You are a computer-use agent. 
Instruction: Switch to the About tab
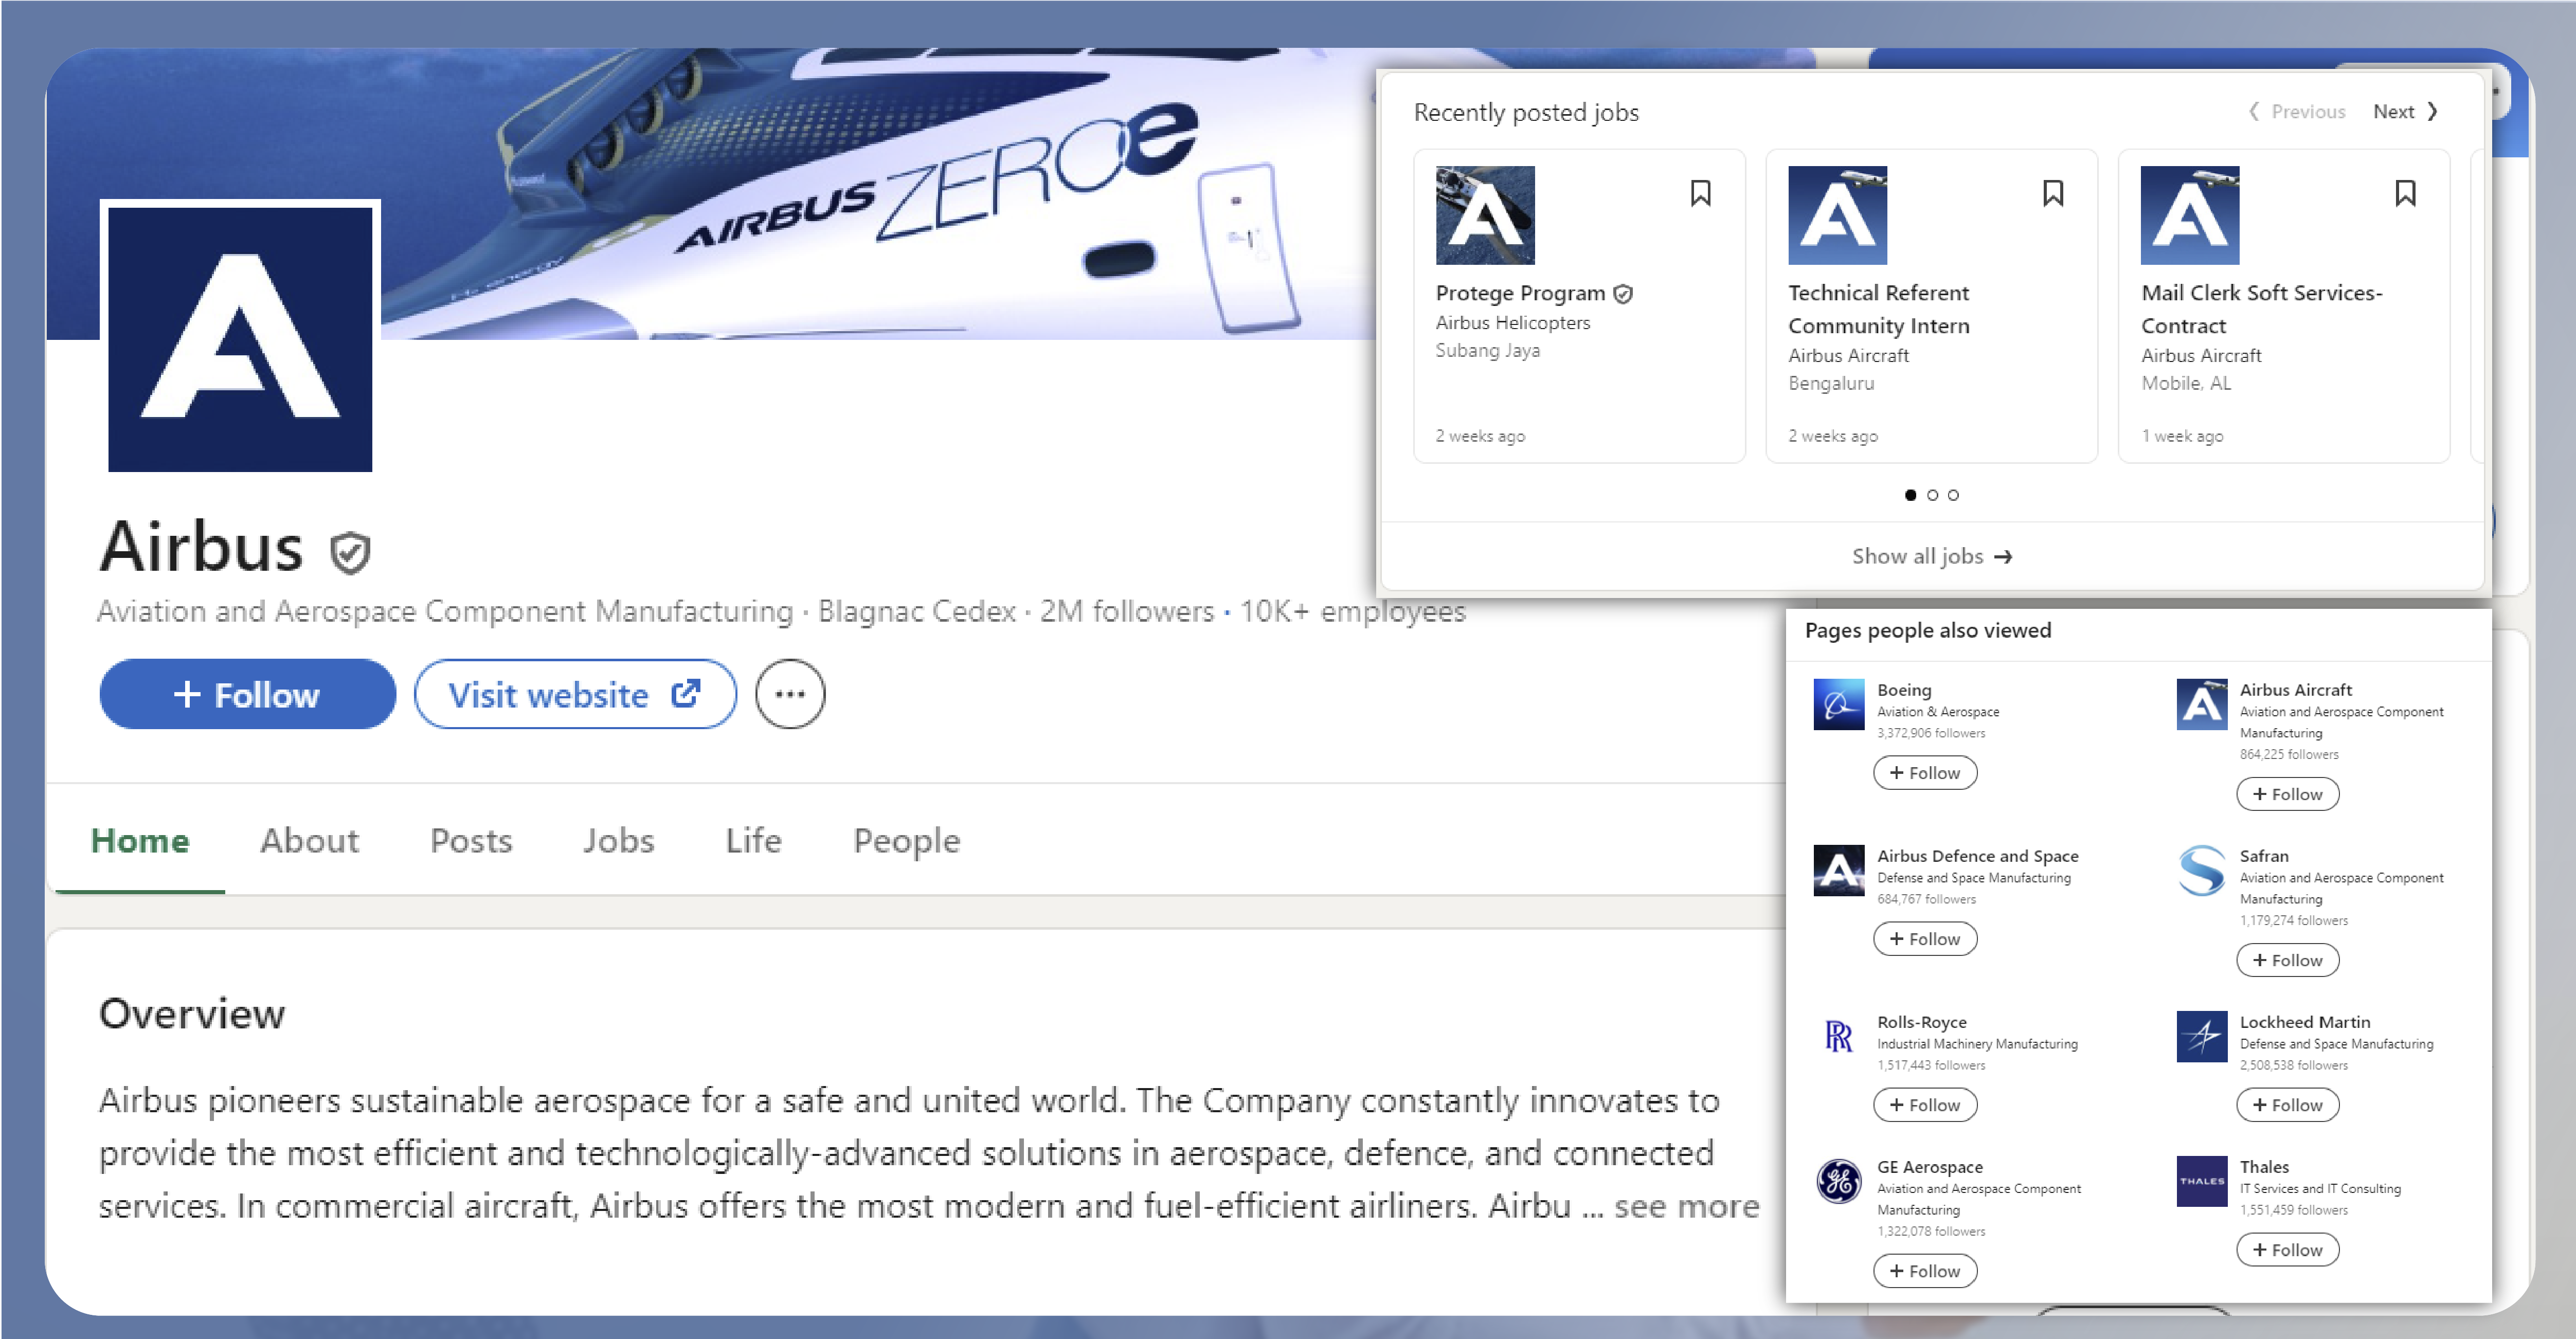pos(309,841)
